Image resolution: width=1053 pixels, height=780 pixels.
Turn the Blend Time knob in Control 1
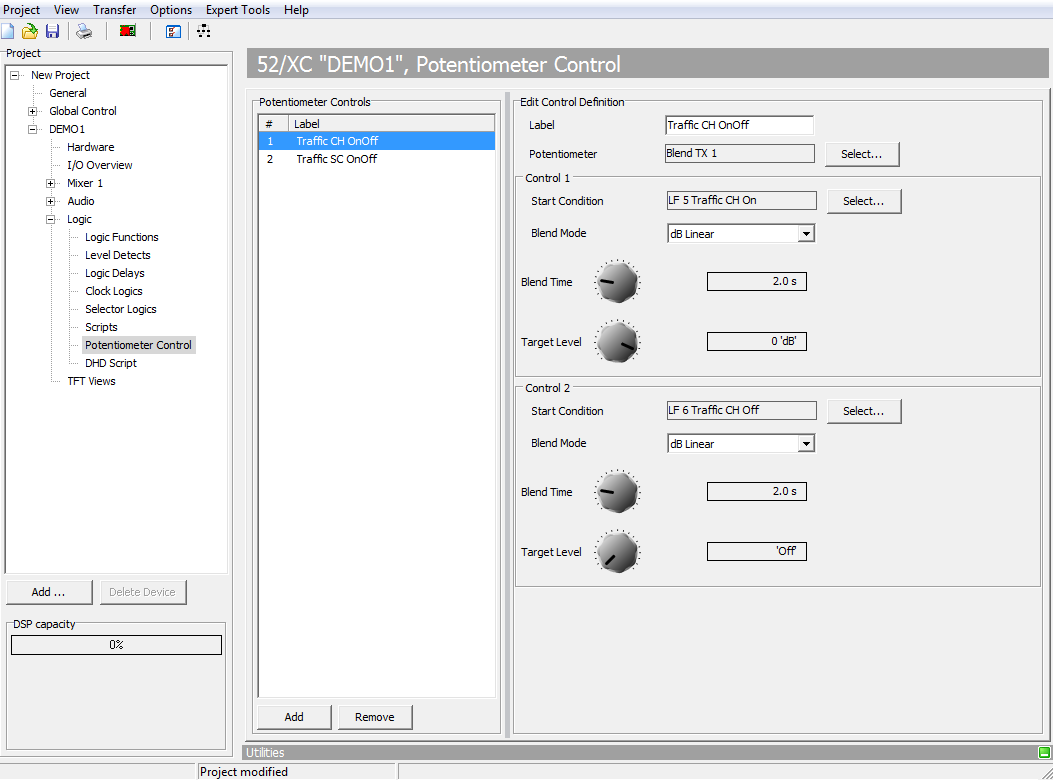click(617, 282)
